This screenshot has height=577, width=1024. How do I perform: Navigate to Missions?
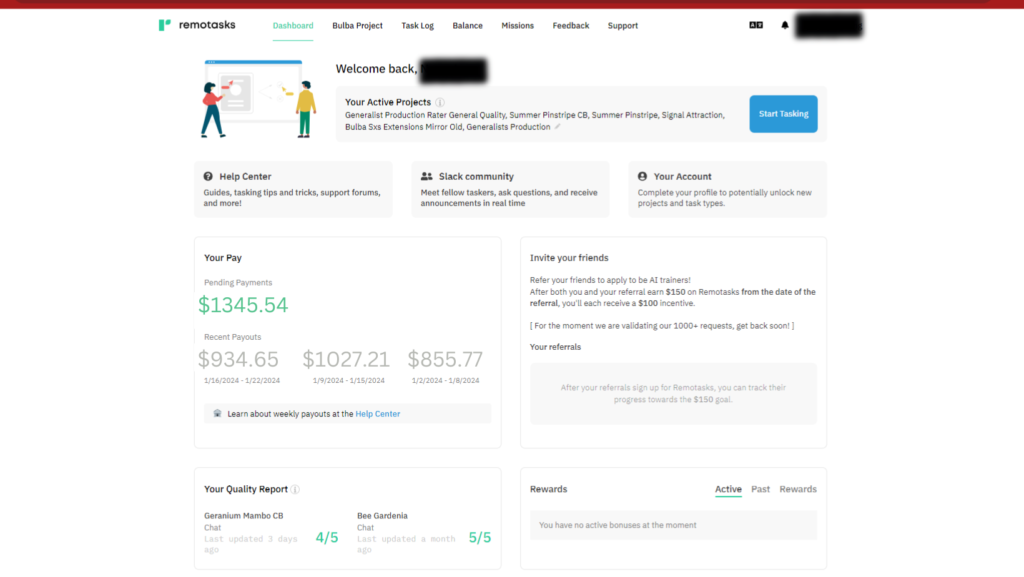coord(517,26)
